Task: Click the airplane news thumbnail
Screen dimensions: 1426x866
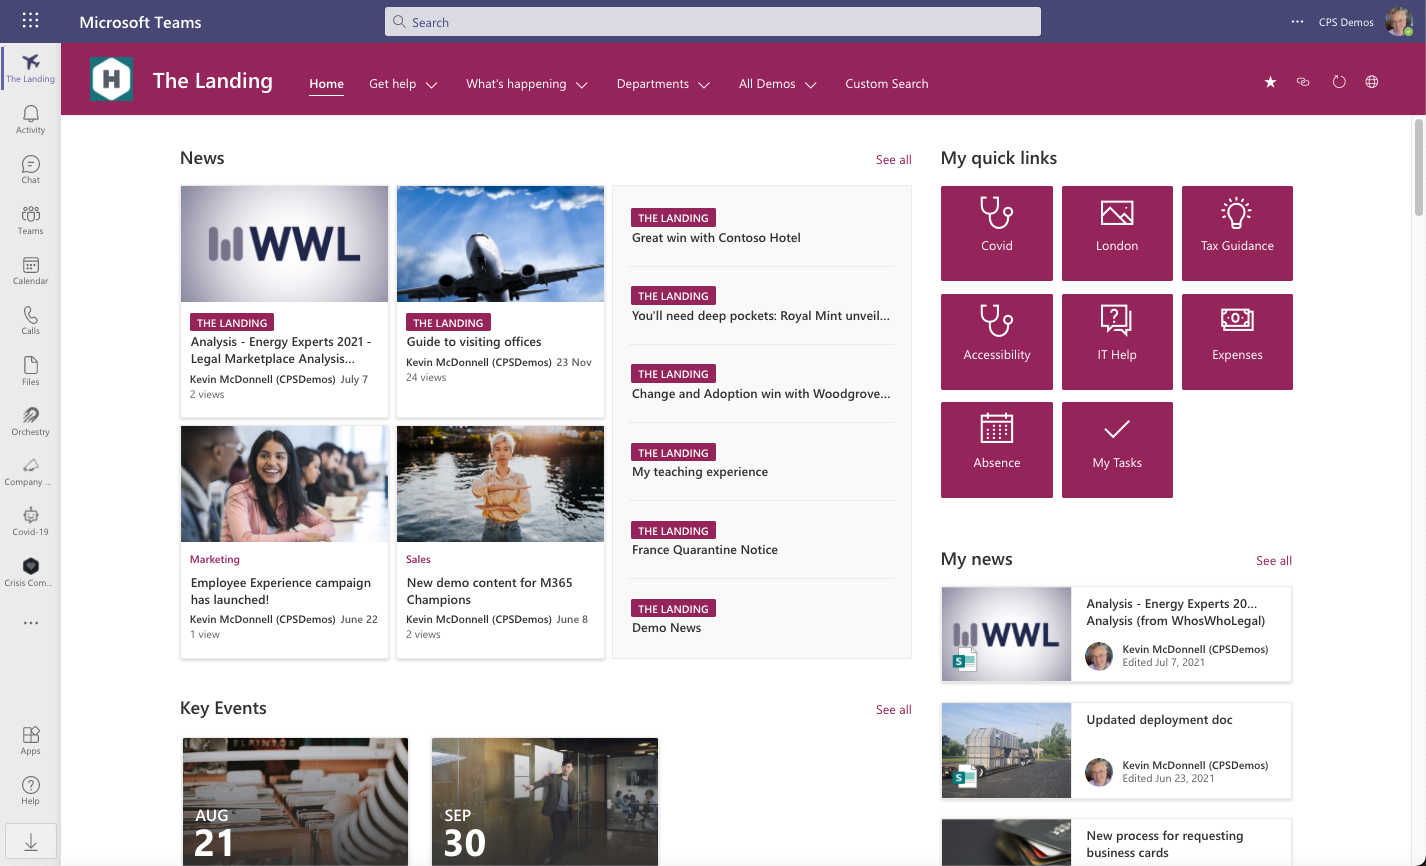Action: pyautogui.click(x=500, y=244)
